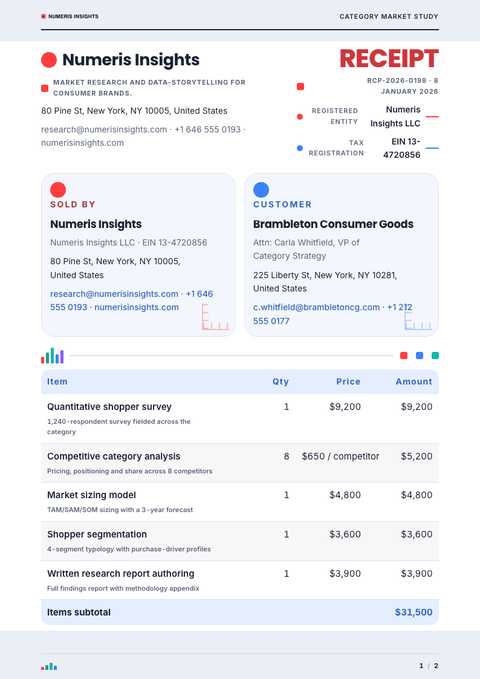Click the Amount column header

coord(414,382)
